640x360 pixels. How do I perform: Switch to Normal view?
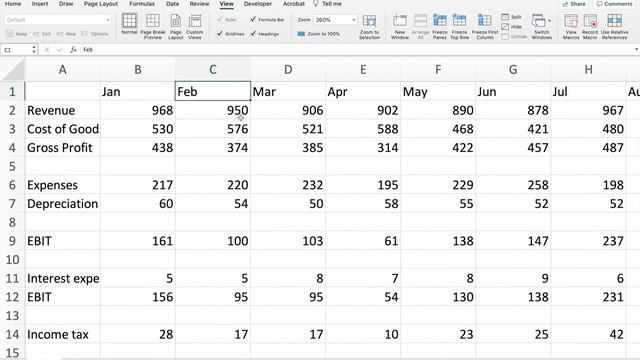click(x=129, y=24)
